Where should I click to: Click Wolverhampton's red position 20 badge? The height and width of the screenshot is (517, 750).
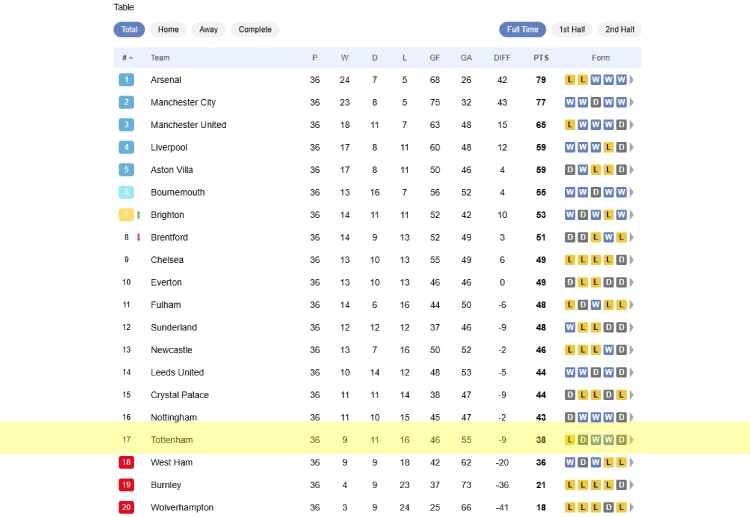click(x=126, y=507)
